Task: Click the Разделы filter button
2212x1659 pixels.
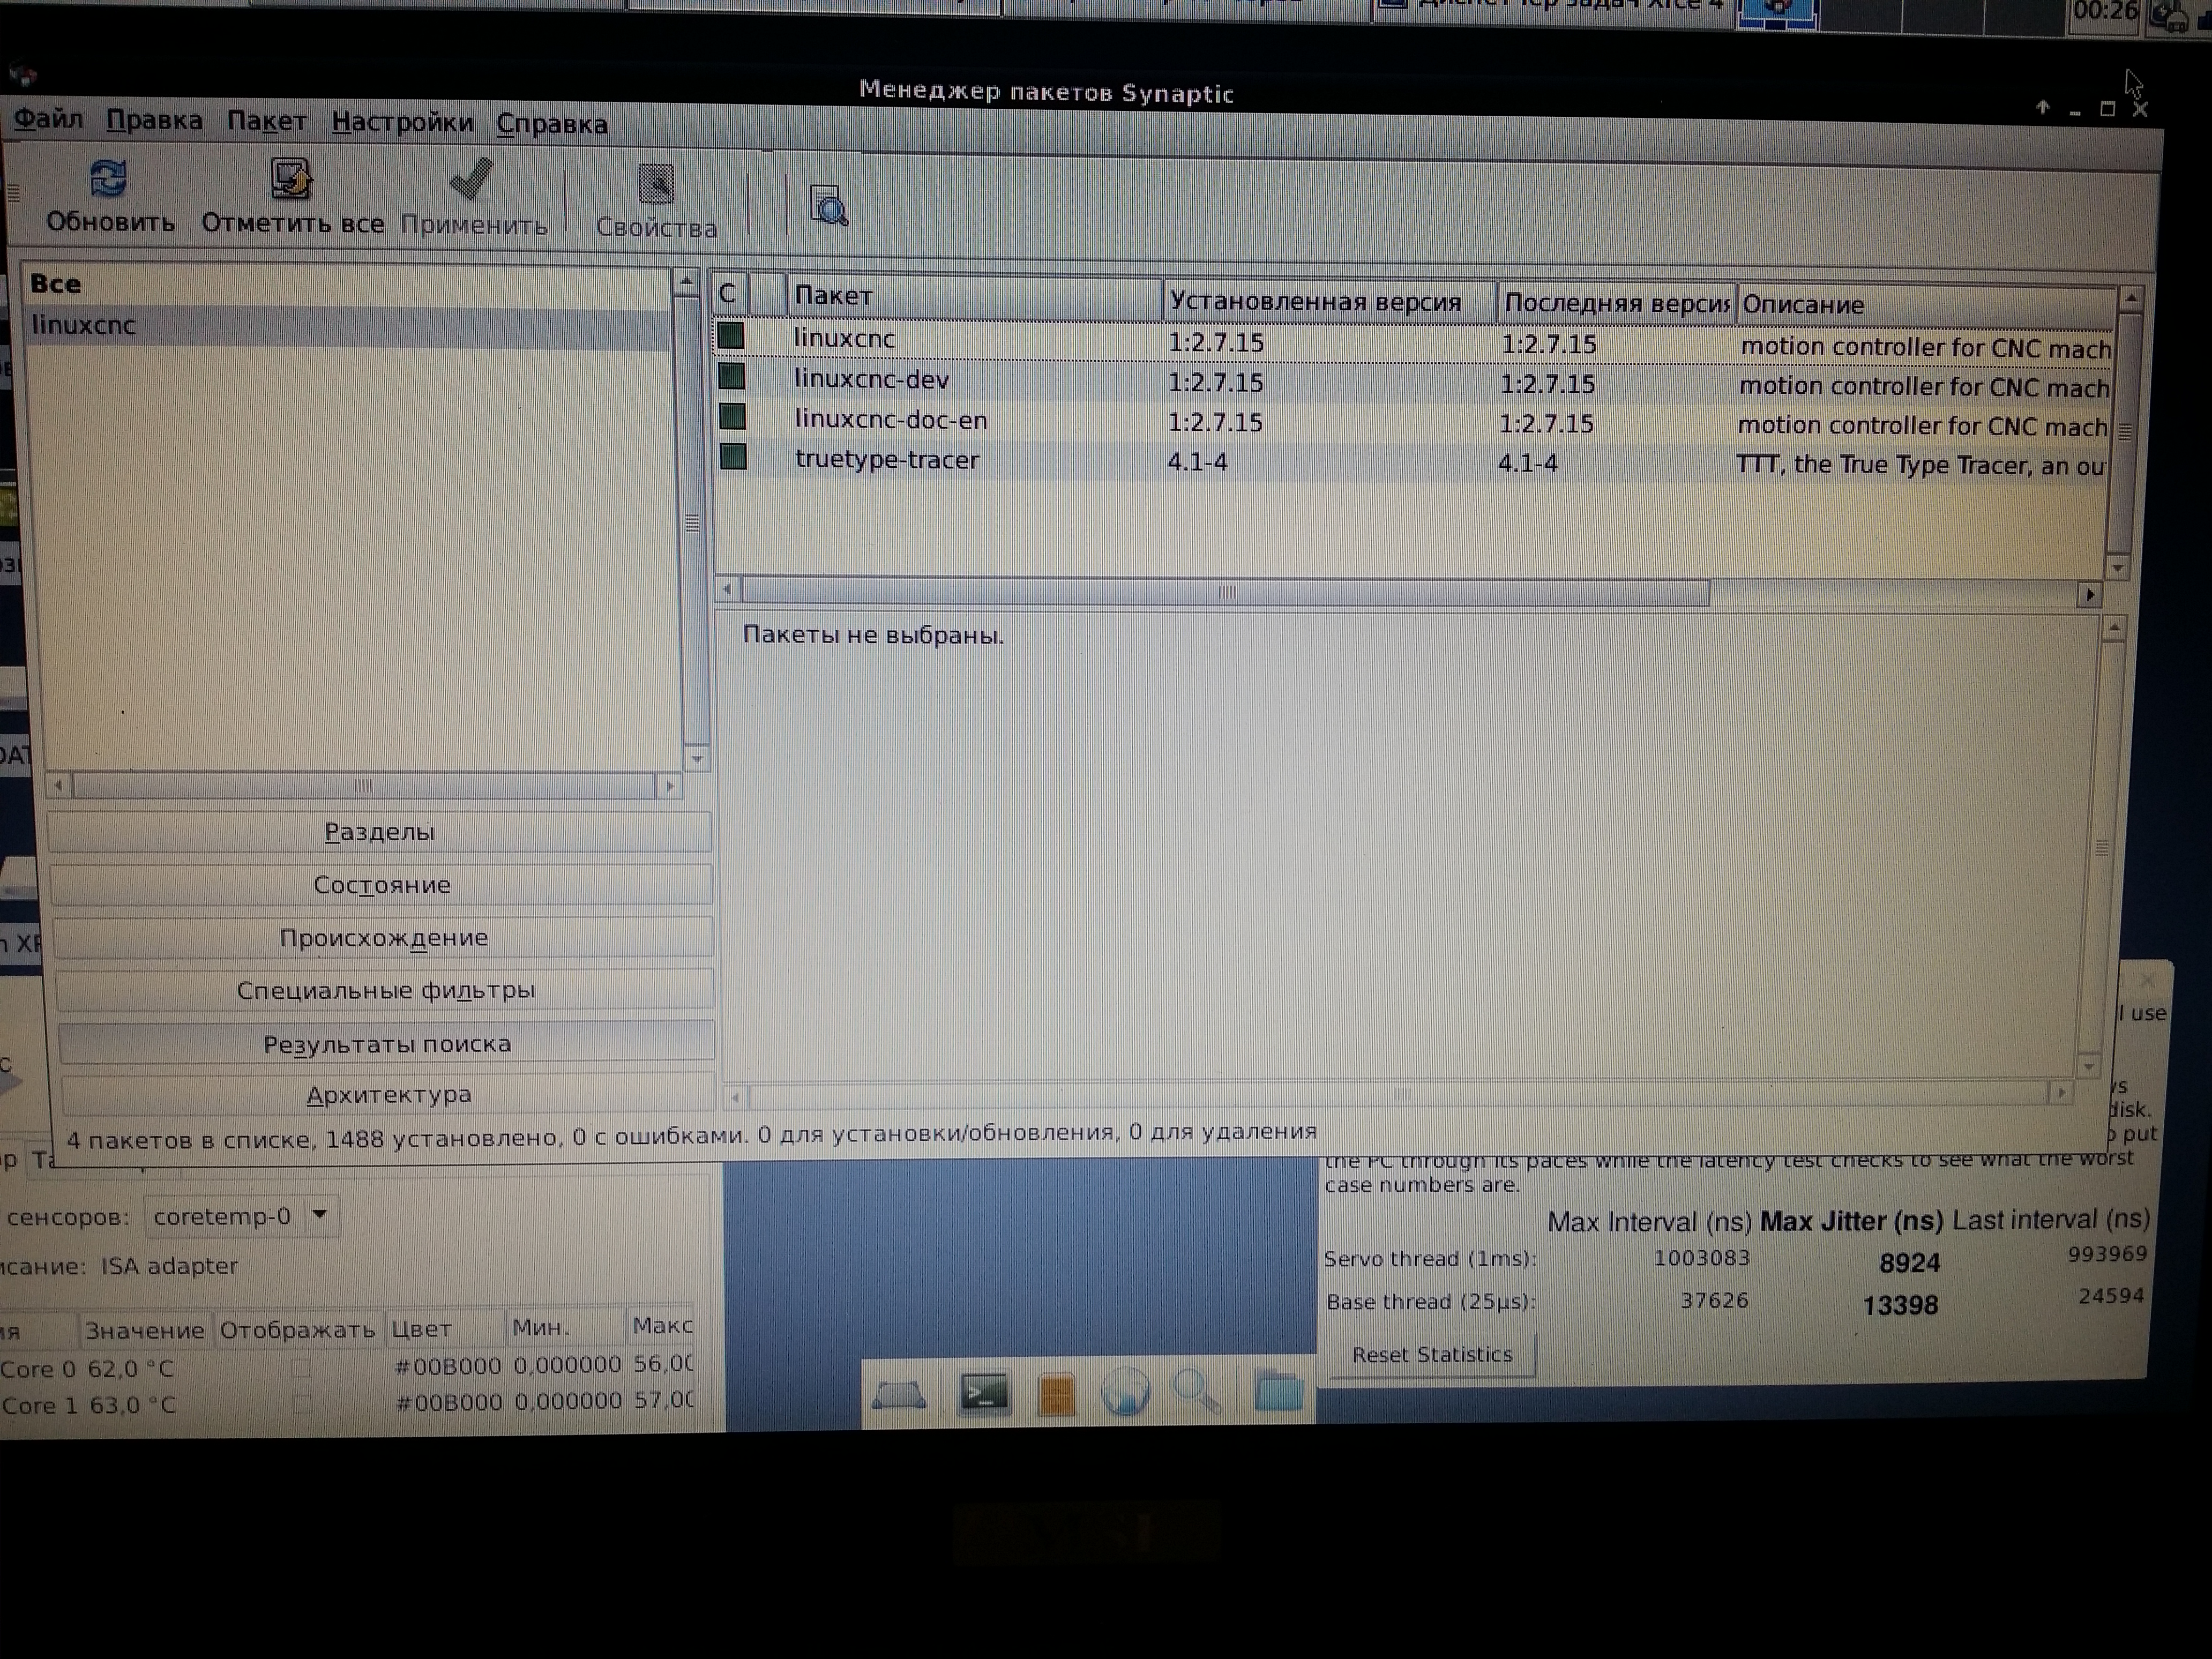Action: [379, 832]
